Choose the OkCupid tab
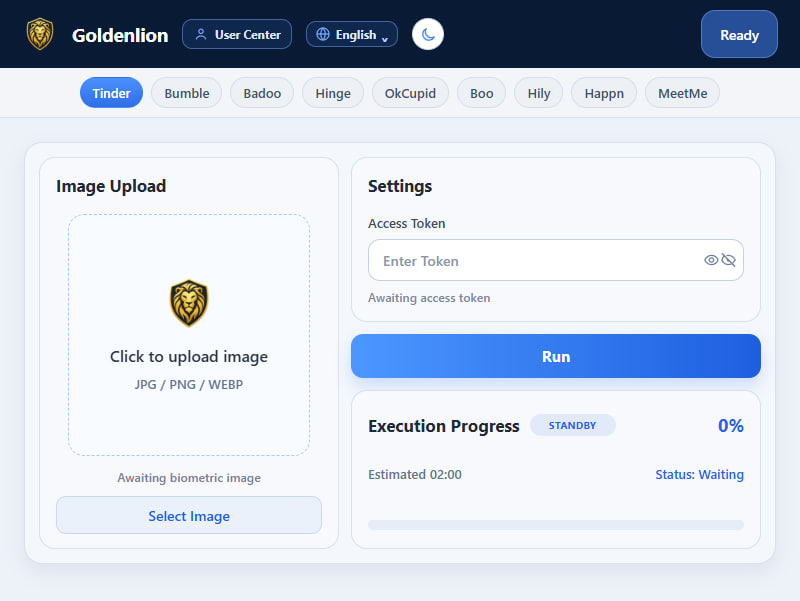The image size is (800, 601). click(410, 93)
